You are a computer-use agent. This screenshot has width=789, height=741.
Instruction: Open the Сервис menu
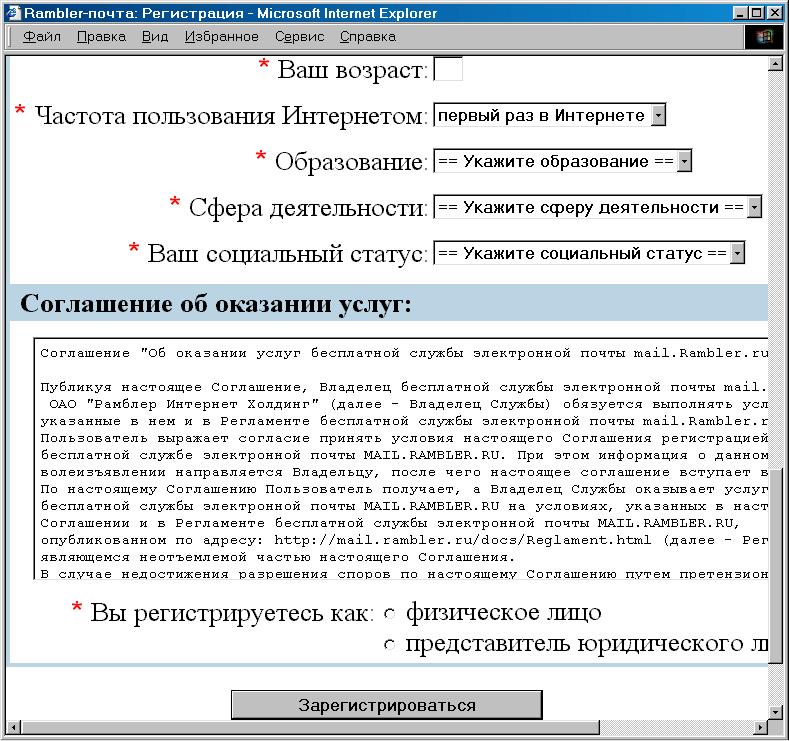(x=299, y=37)
